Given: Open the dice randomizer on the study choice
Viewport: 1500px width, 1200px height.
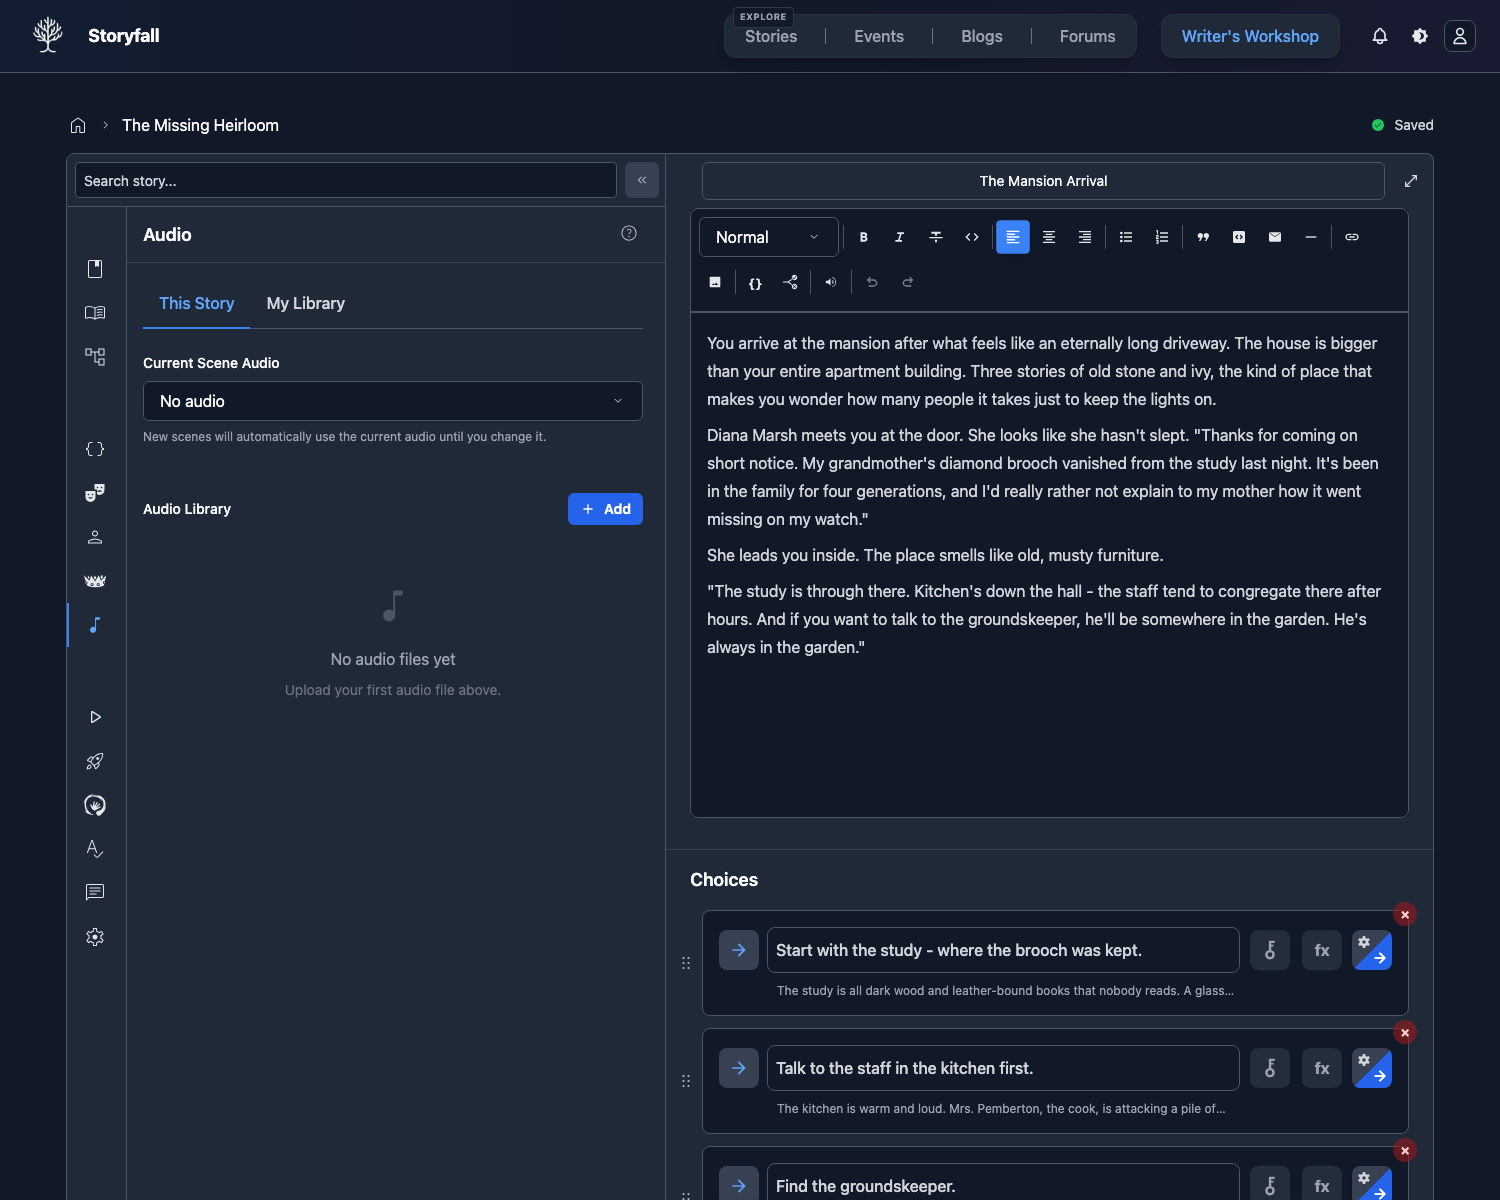Looking at the screenshot, I should pos(1270,950).
